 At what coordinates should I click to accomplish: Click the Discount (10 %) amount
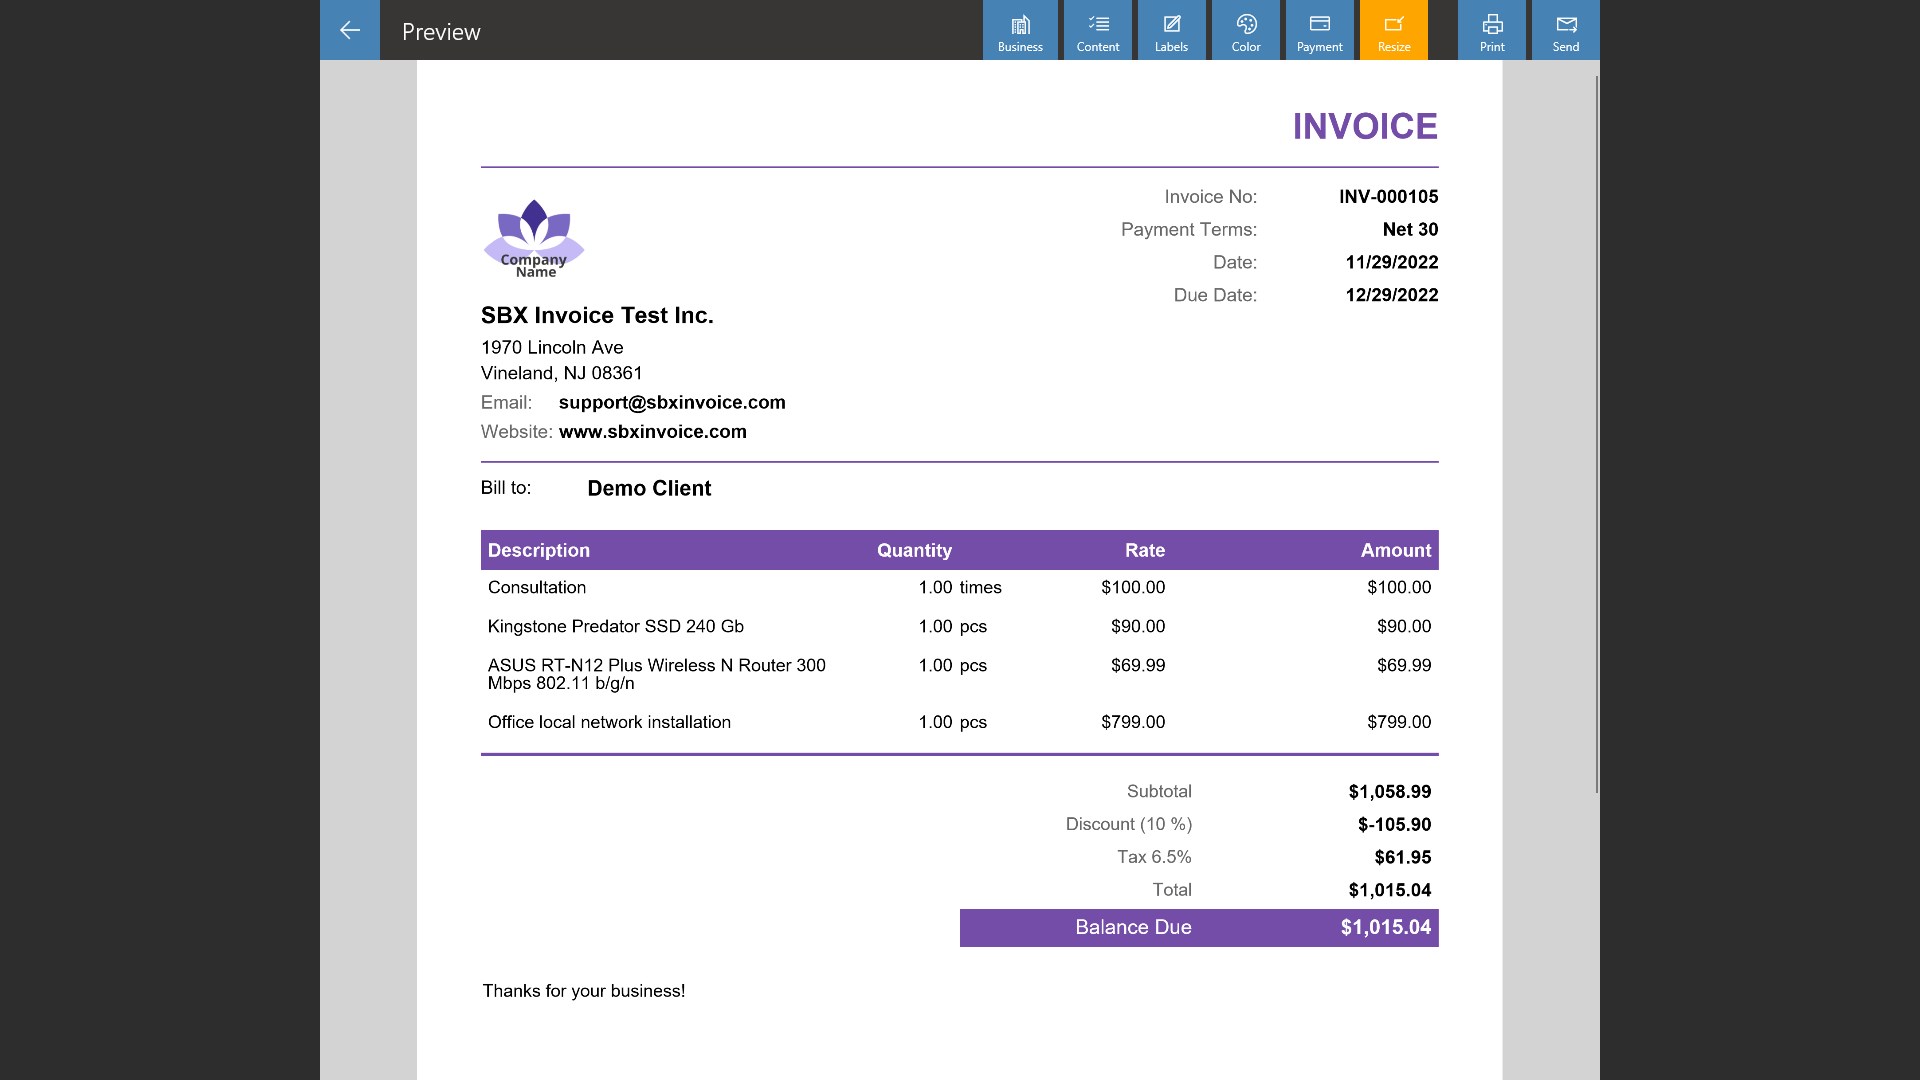pyautogui.click(x=1394, y=824)
